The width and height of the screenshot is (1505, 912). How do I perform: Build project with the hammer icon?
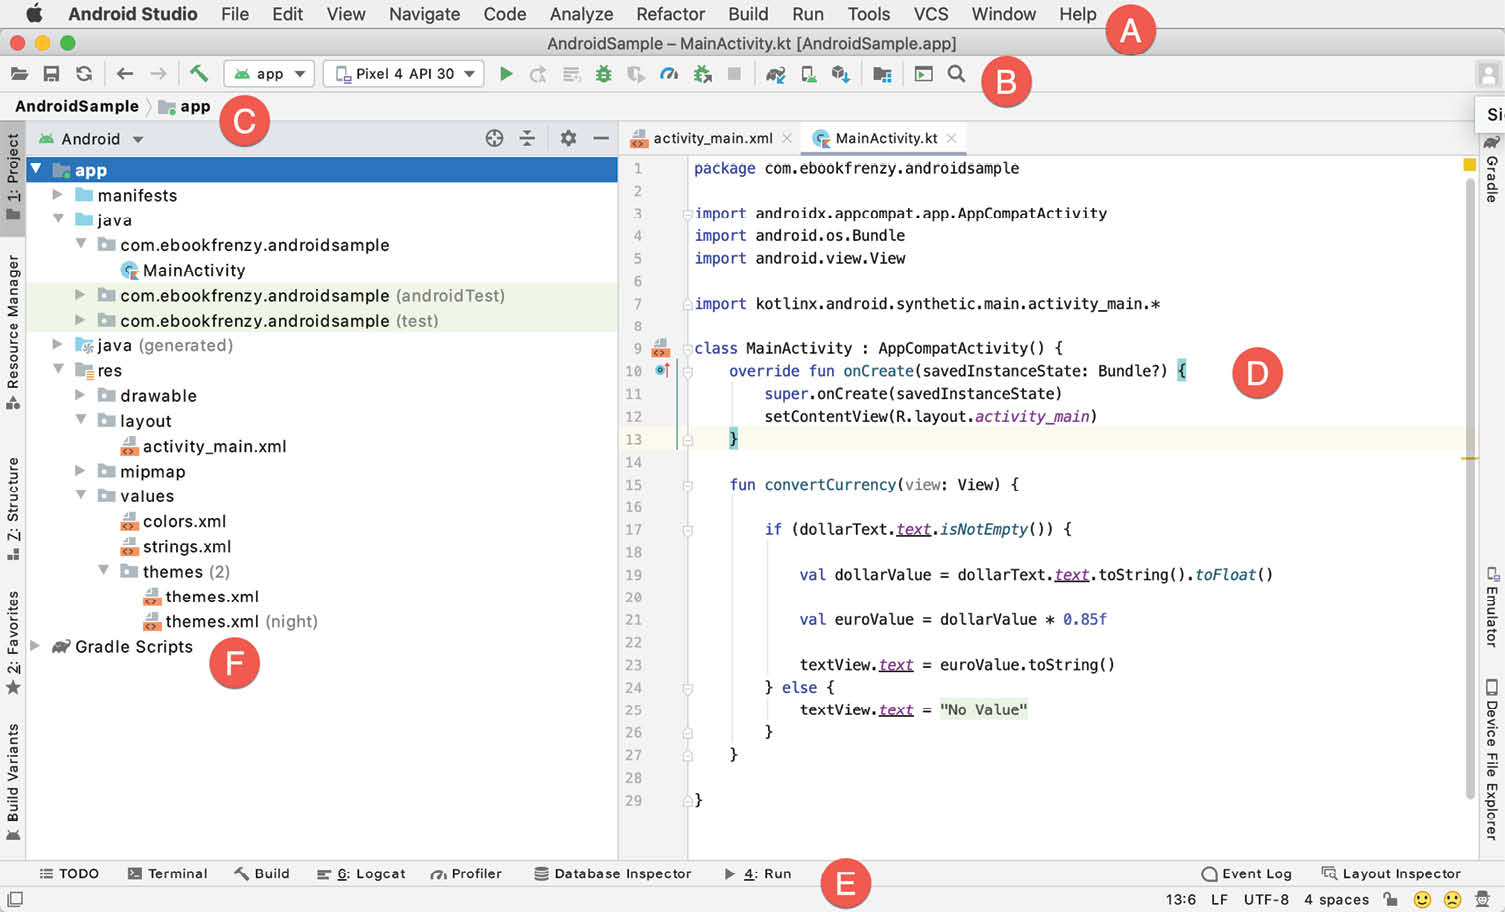coord(199,73)
